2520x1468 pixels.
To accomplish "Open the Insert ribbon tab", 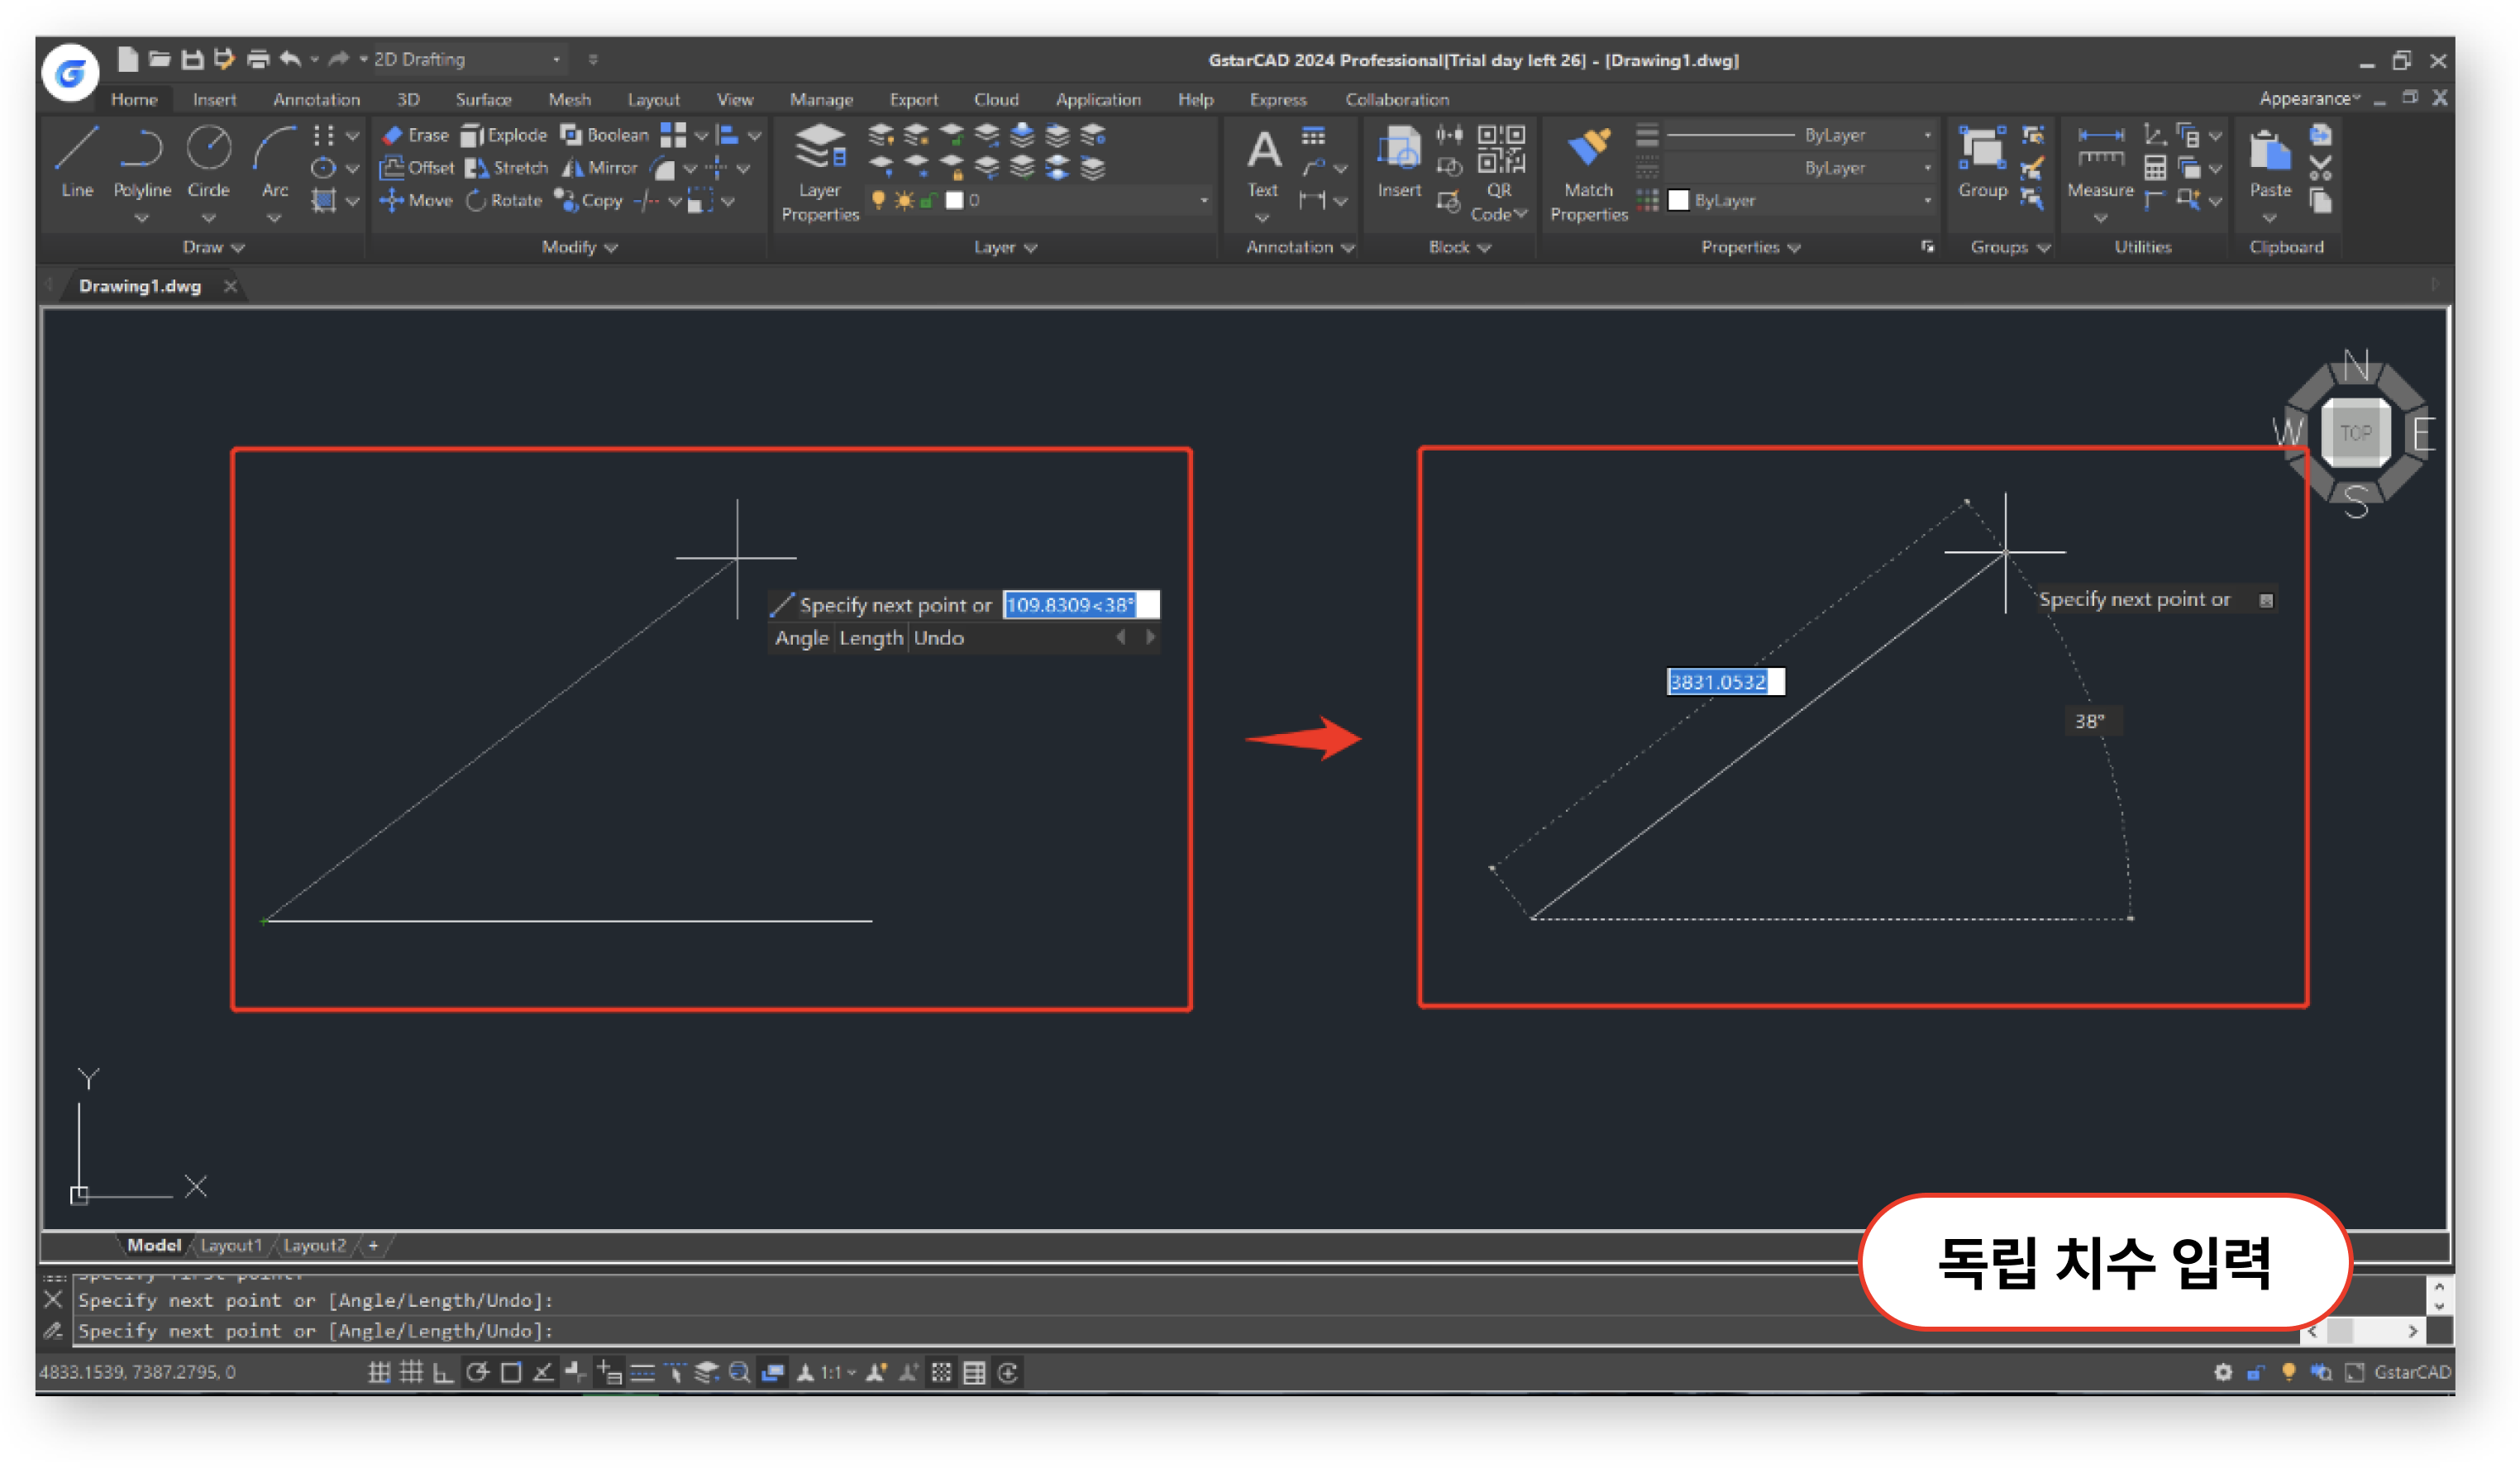I will pyautogui.click(x=214, y=99).
